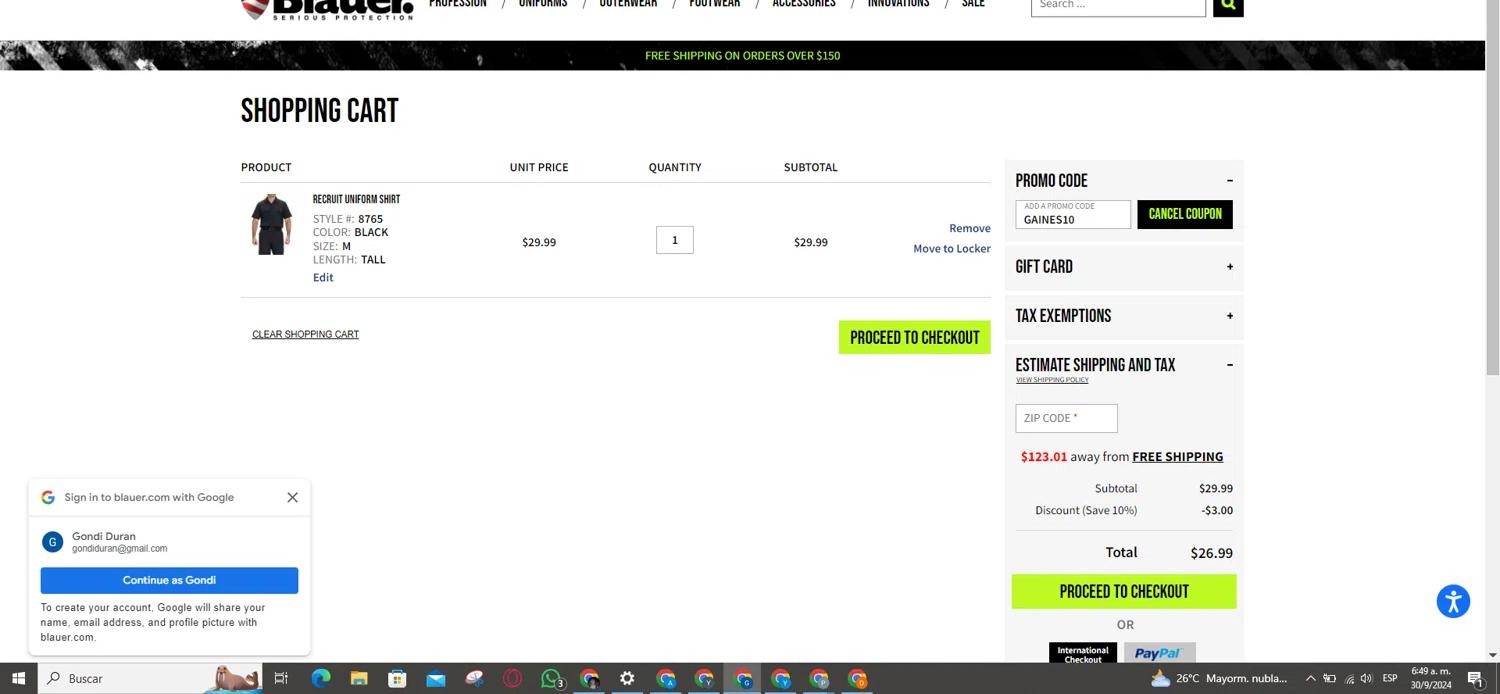Click PayPal checkout button
The image size is (1500, 694).
point(1160,652)
